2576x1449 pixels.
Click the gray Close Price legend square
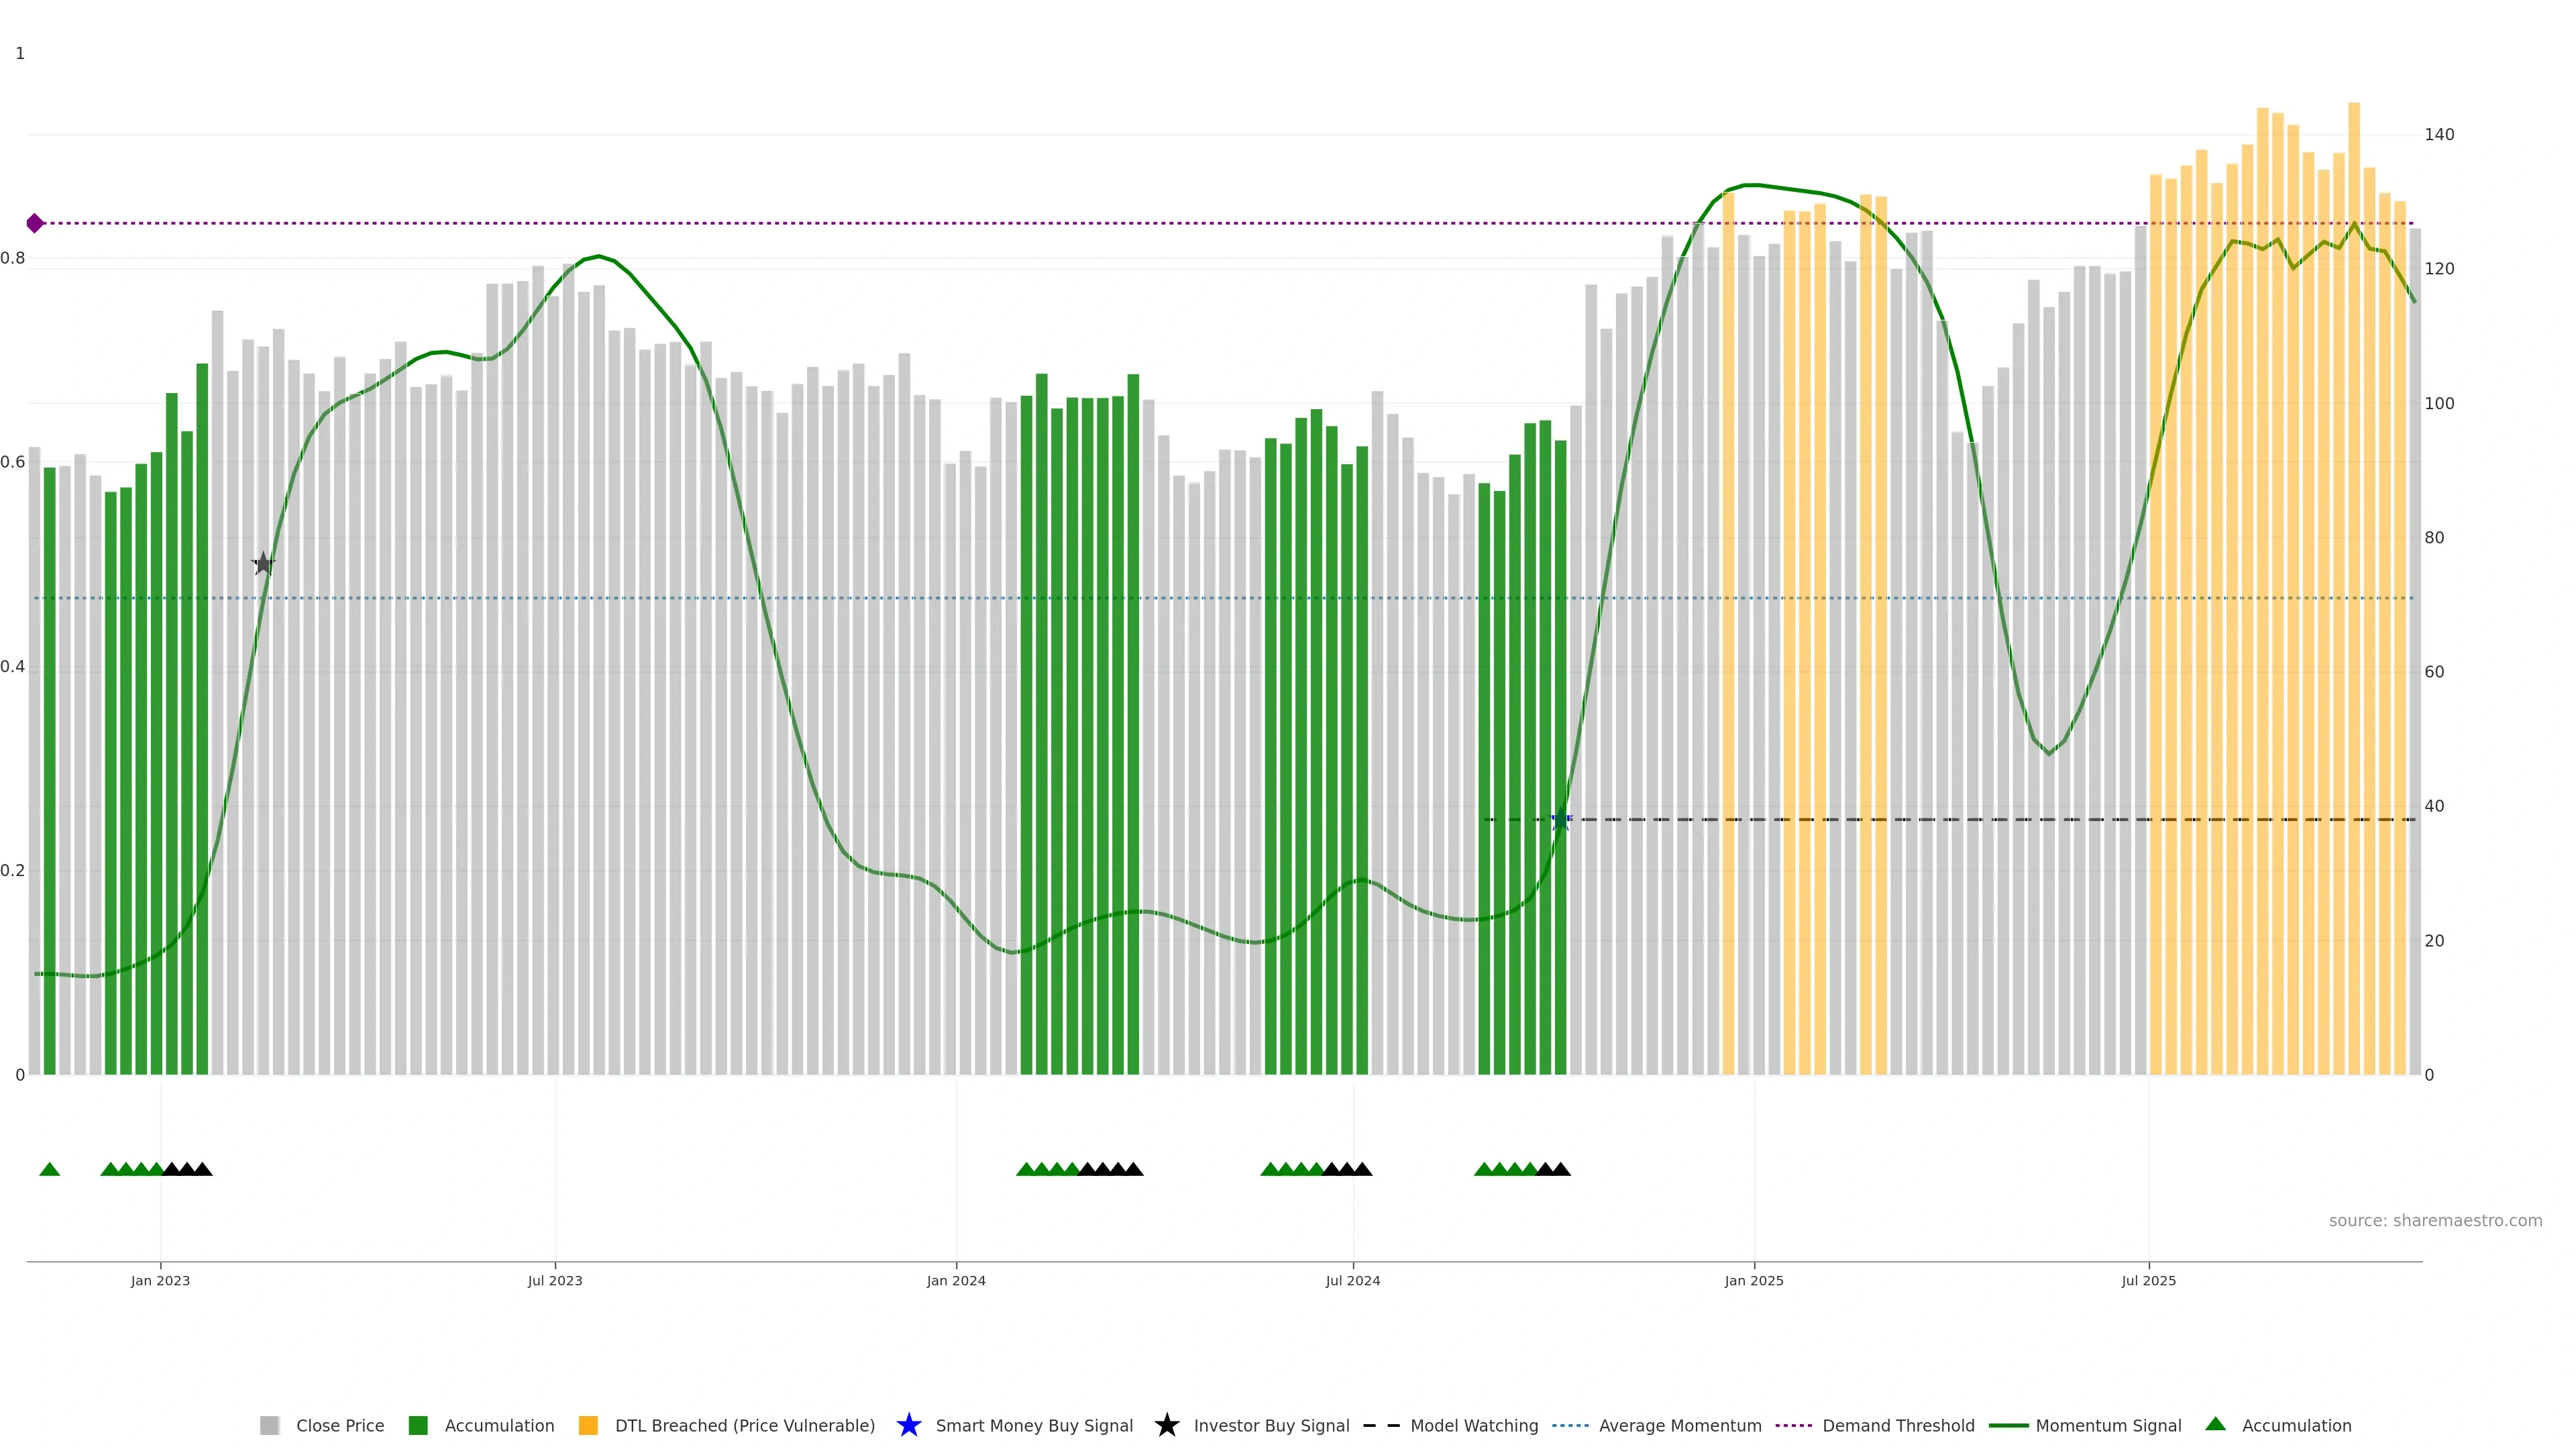tap(269, 1425)
